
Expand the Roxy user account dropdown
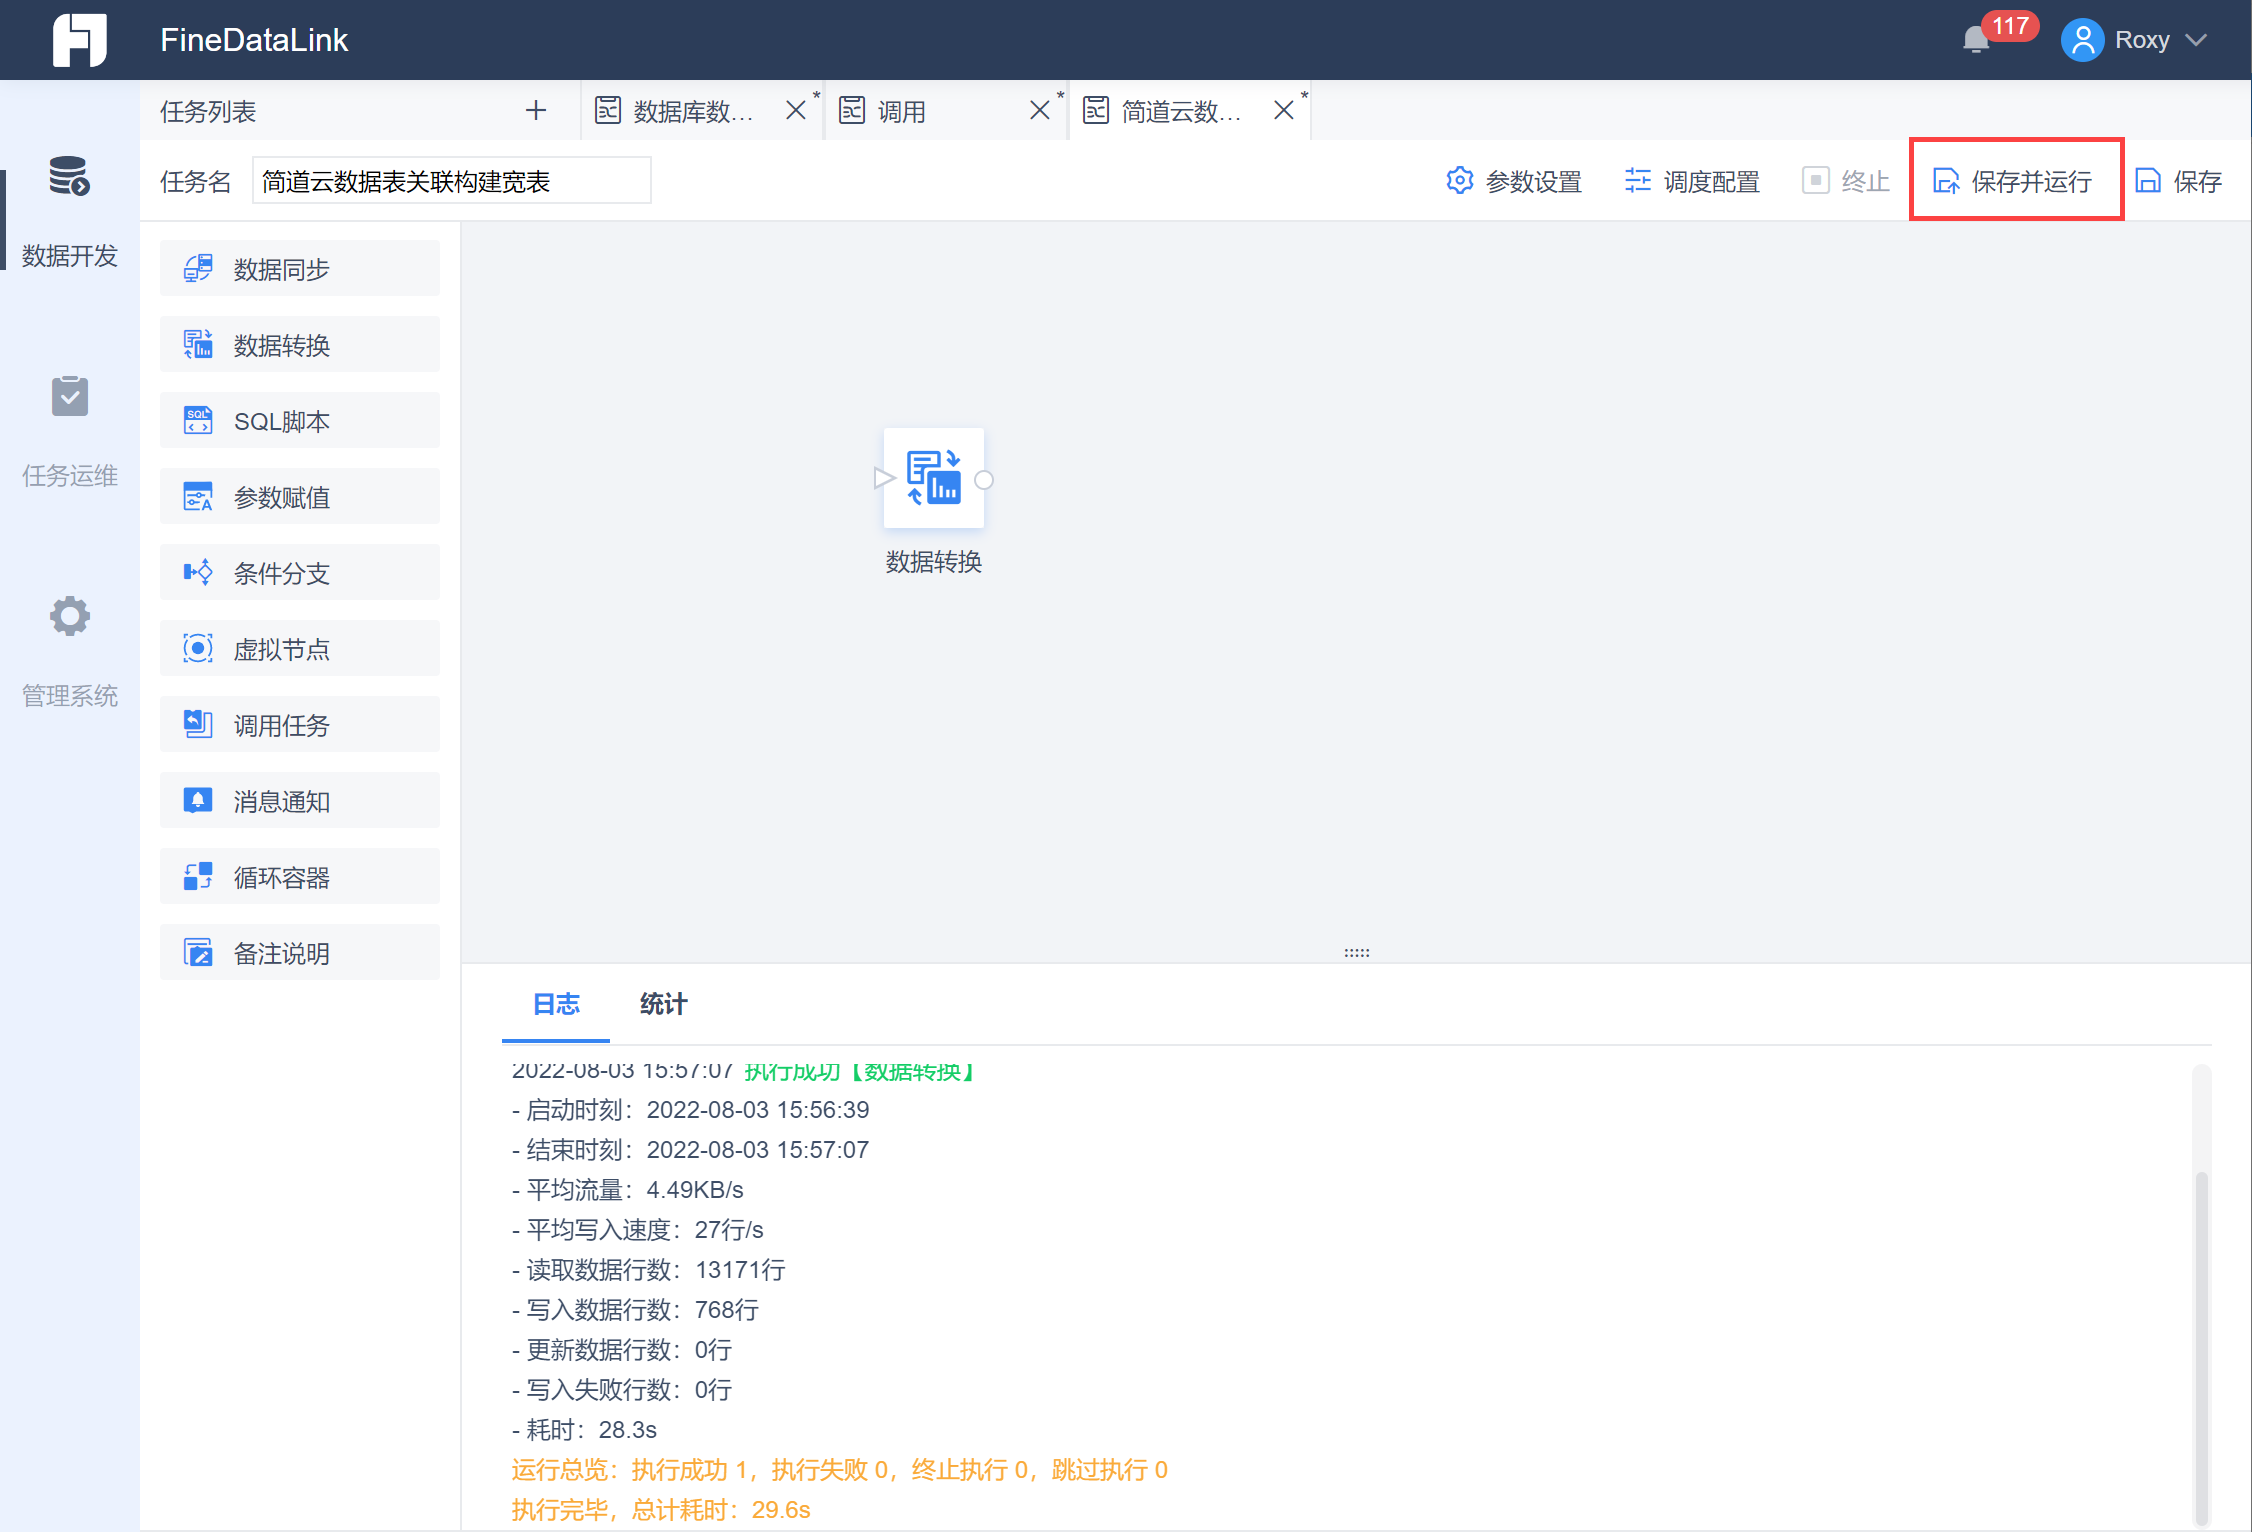2195,40
